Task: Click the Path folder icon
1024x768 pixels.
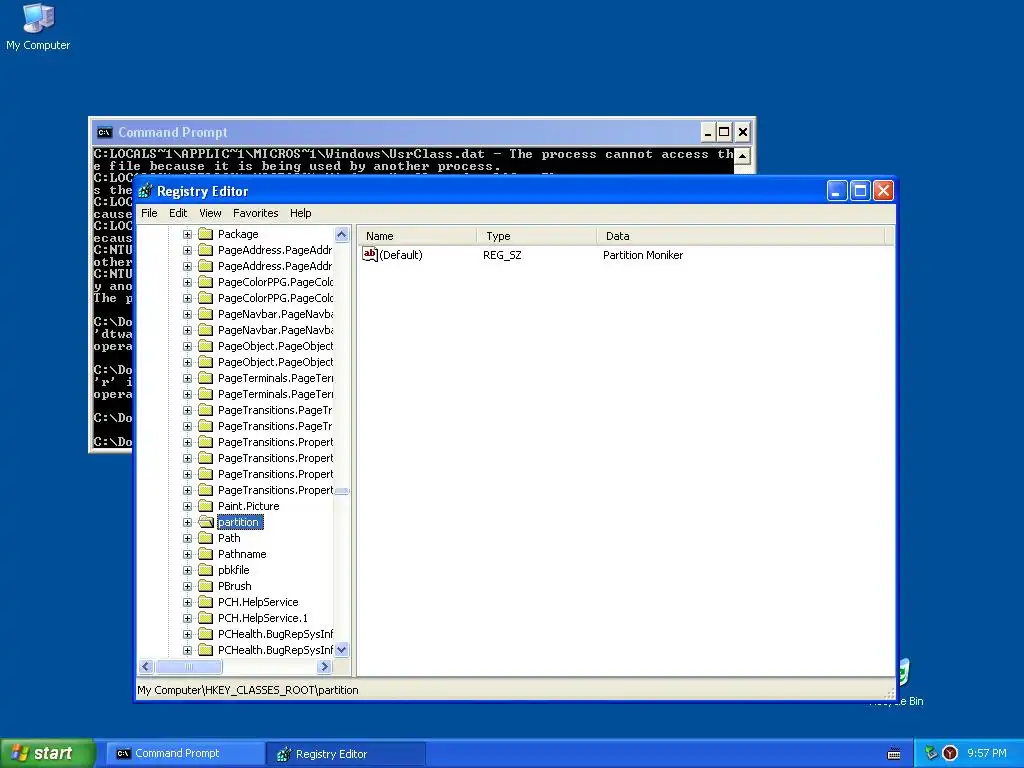Action: click(x=206, y=538)
